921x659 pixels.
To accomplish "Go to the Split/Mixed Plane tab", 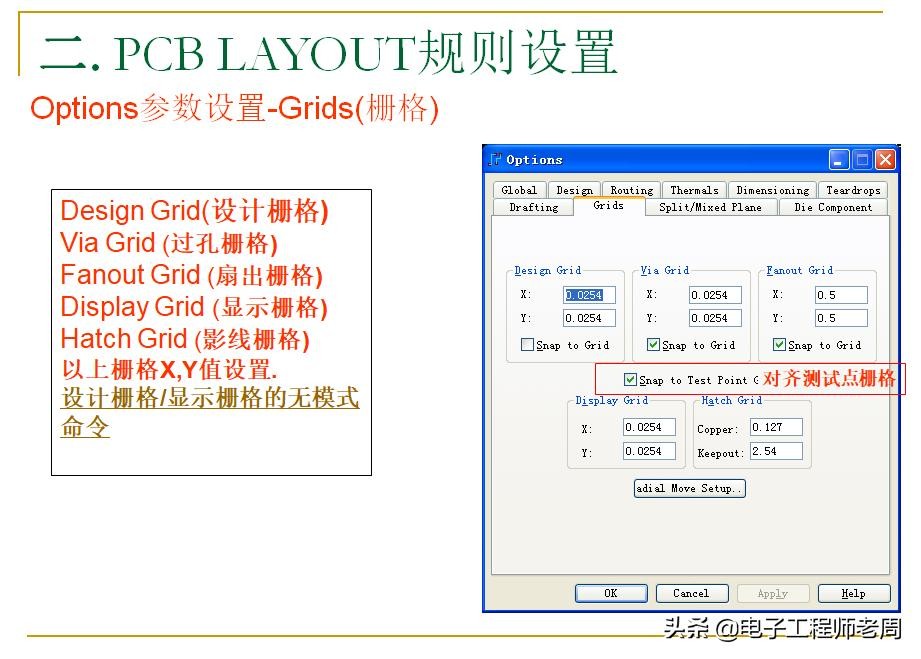I will point(710,207).
